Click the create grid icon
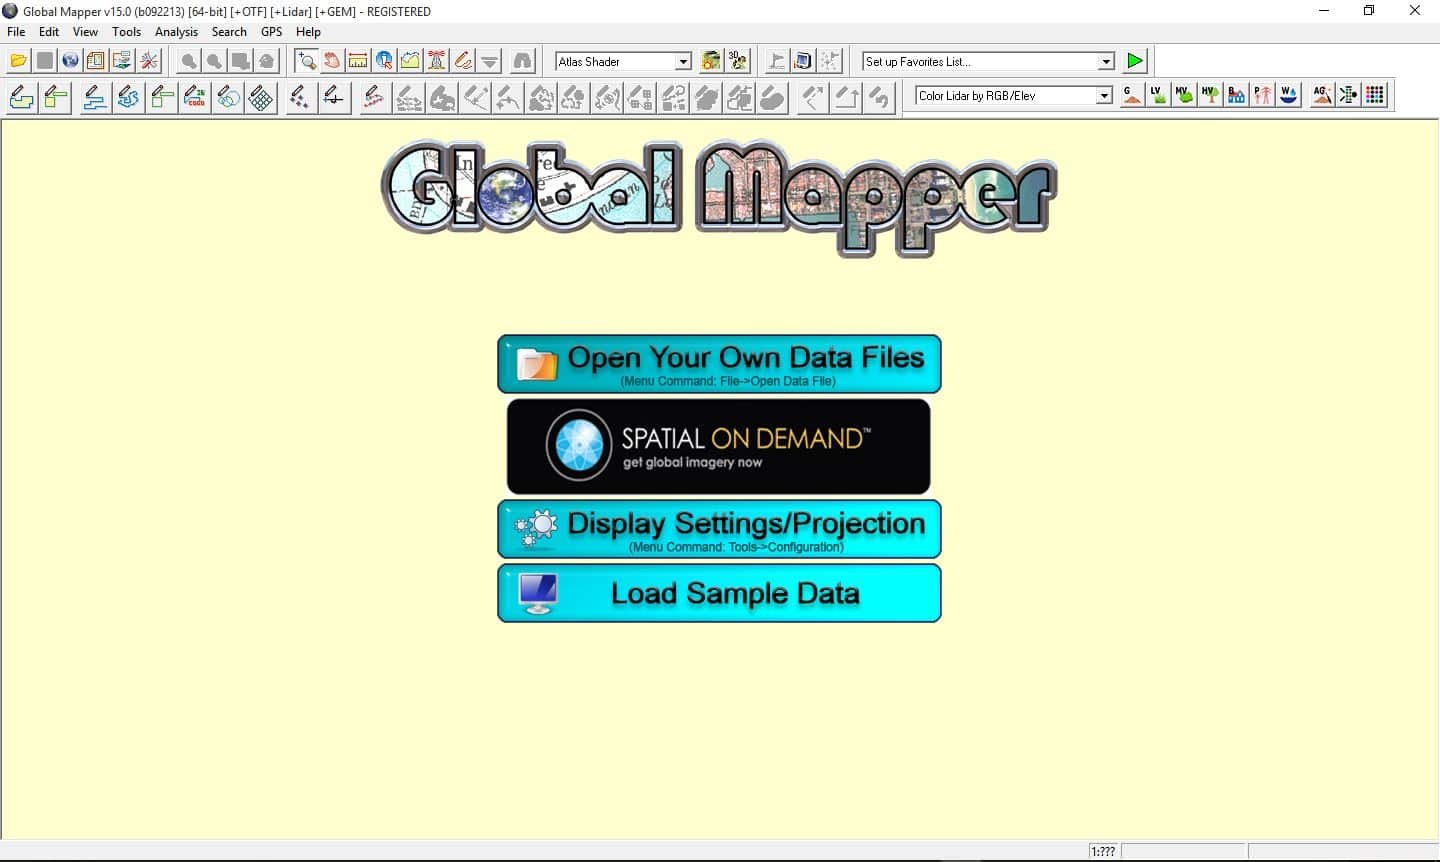 (261, 97)
